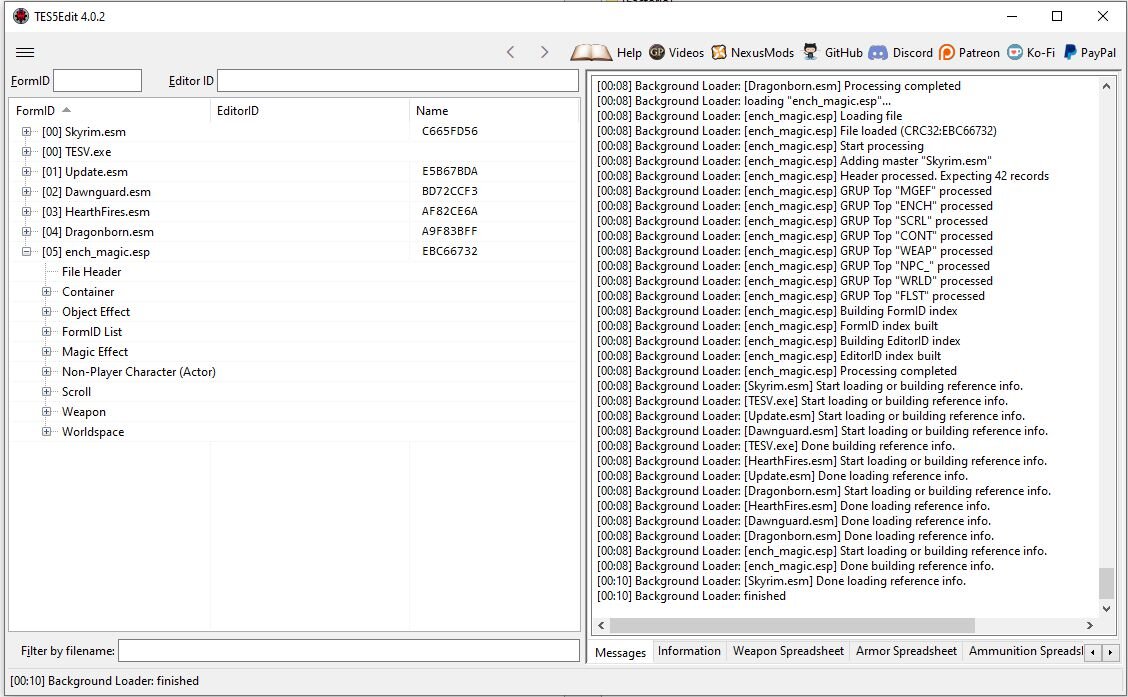This screenshot has height=697, width=1128.
Task: Click CRC value EBC66732
Action: pos(450,251)
